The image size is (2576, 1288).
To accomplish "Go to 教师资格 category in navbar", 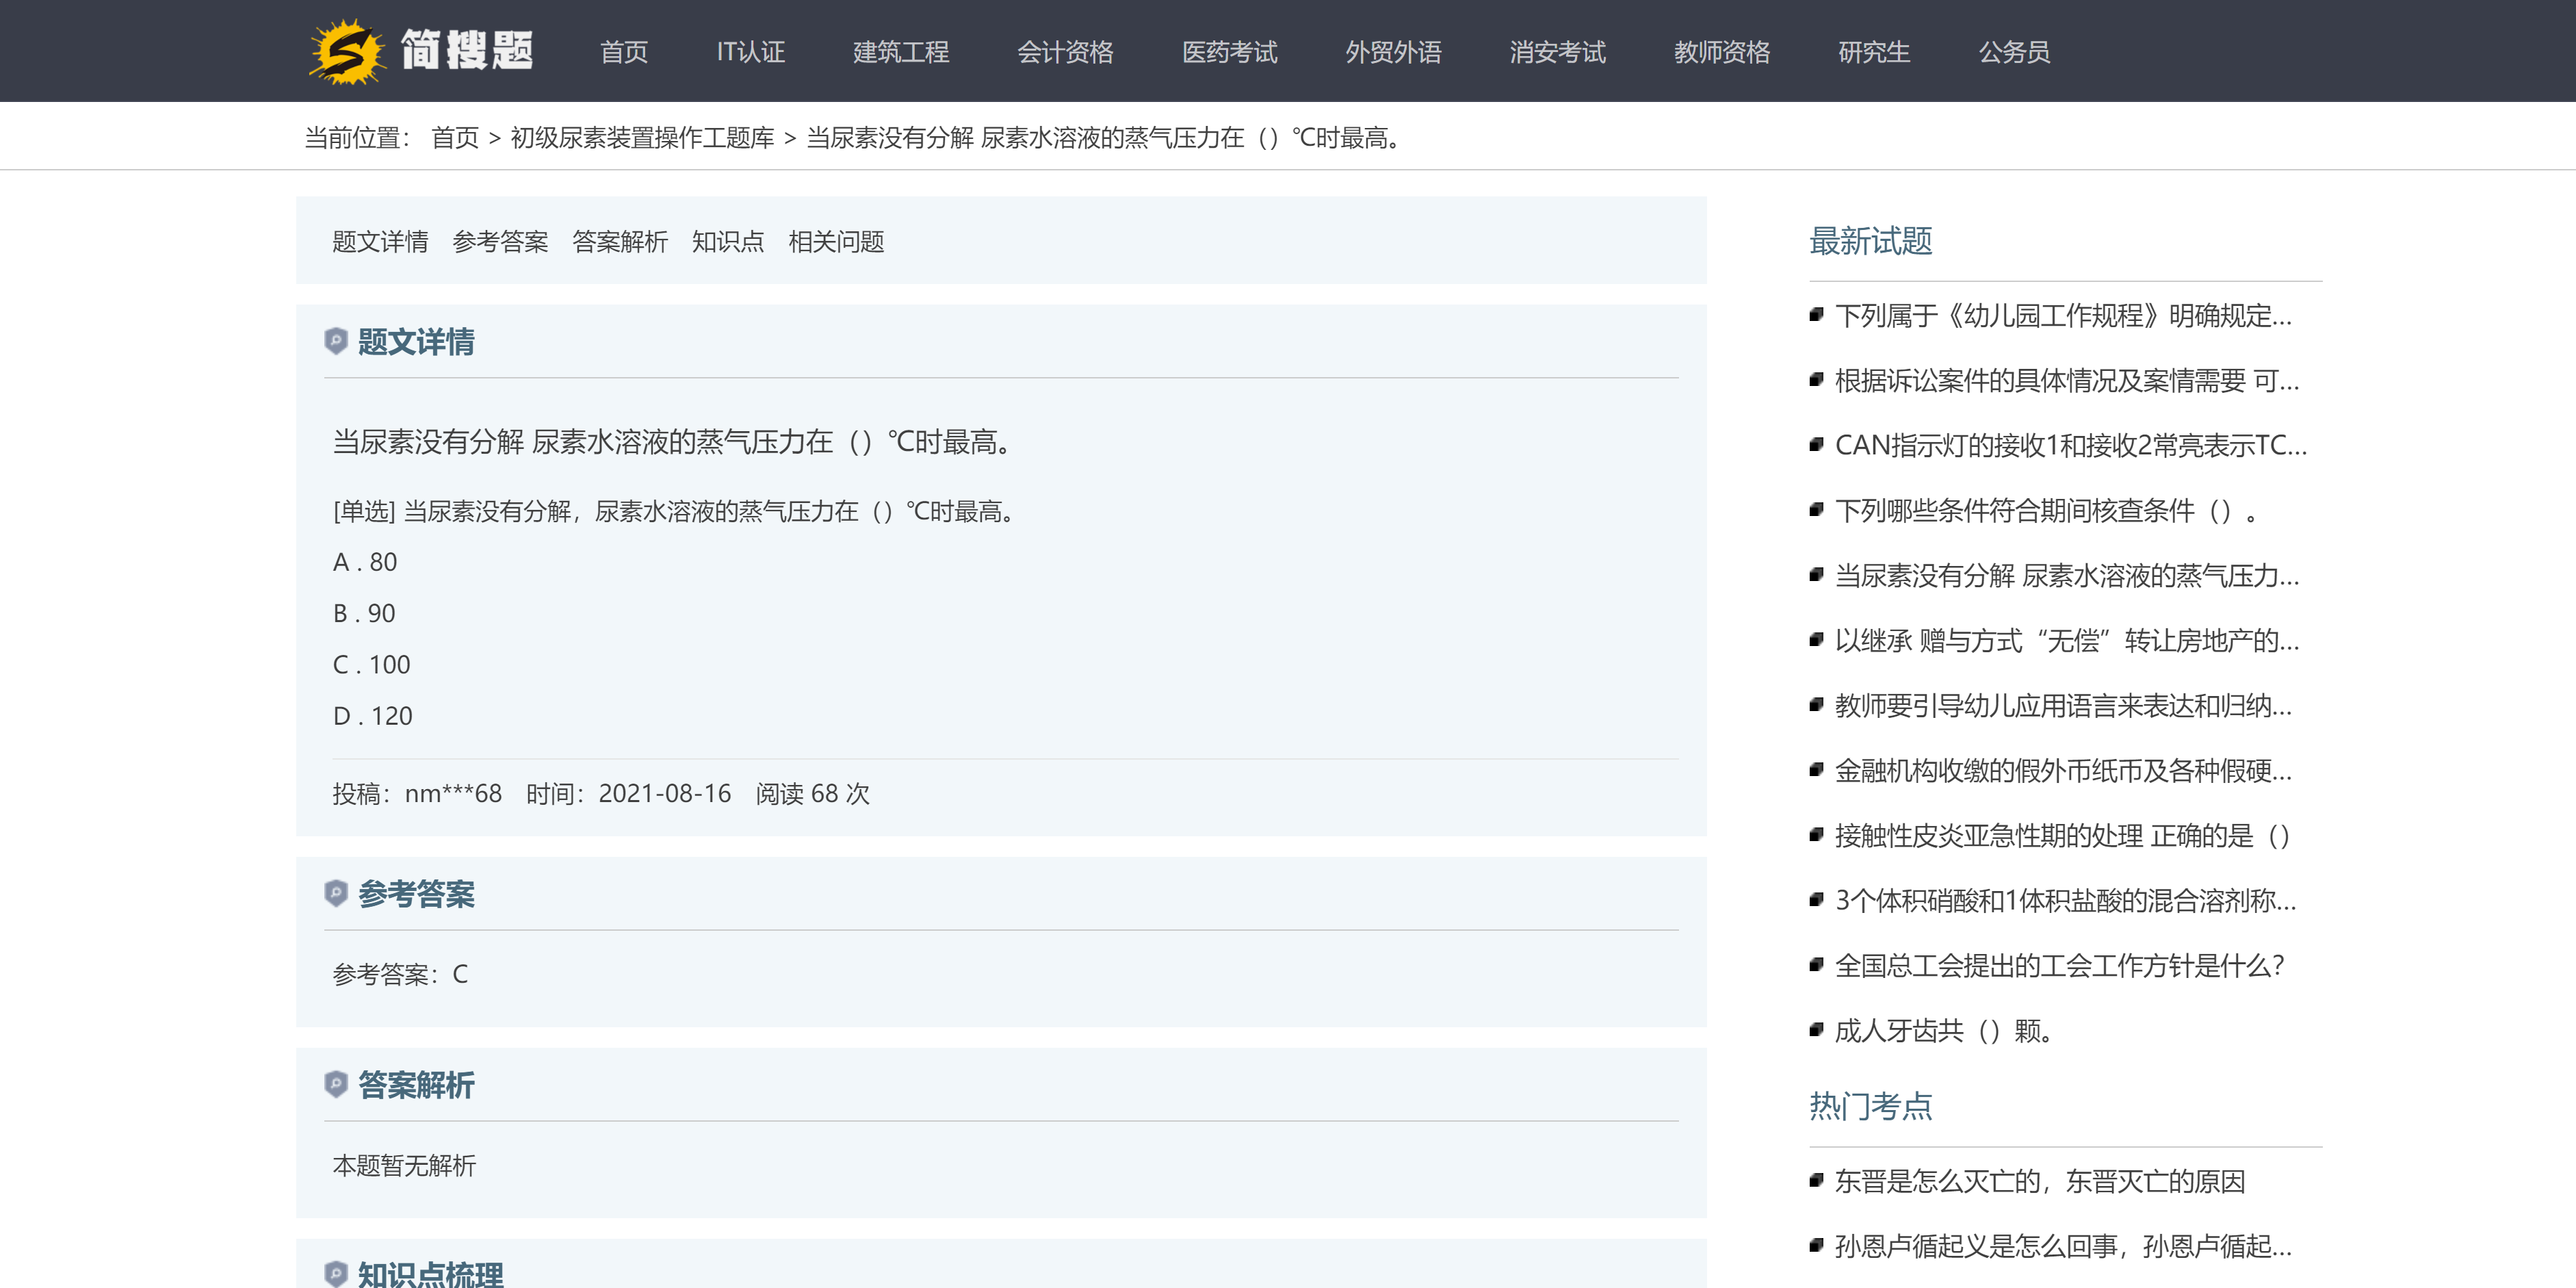I will (x=1721, y=52).
